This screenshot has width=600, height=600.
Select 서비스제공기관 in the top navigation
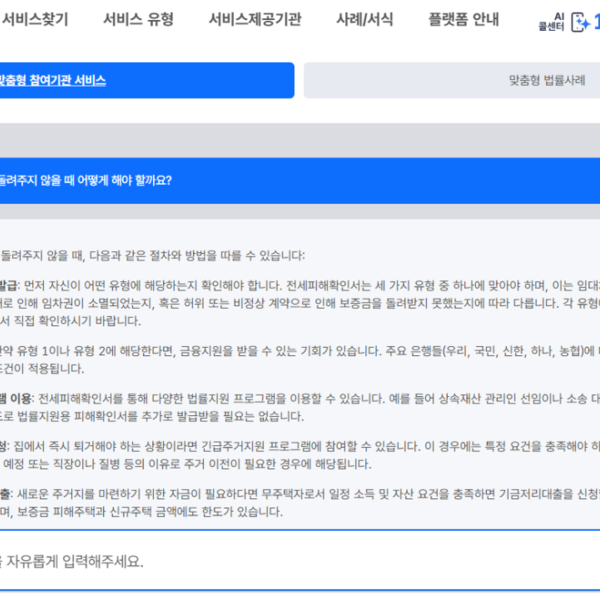coord(255,20)
